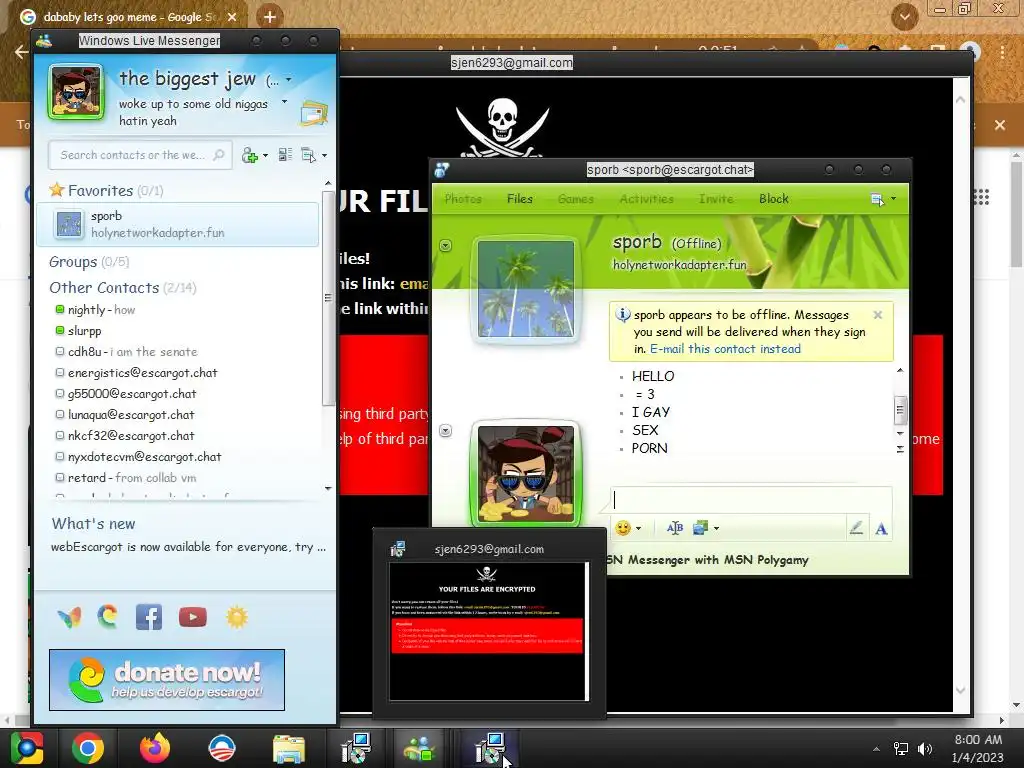The image size is (1024, 768).
Task: Click the network tray icon
Action: coord(901,748)
